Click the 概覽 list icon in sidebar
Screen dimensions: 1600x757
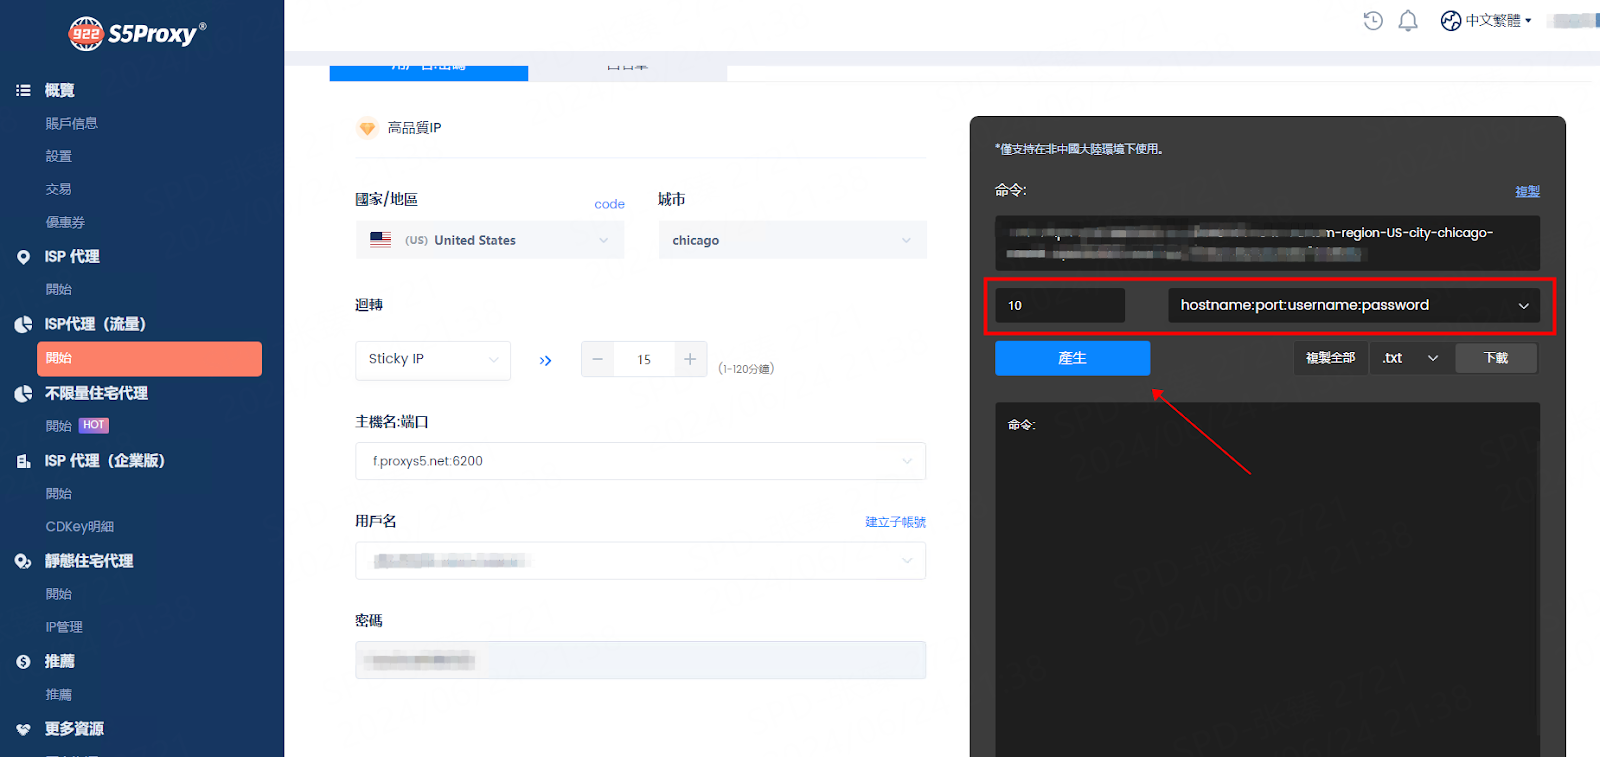pos(23,90)
